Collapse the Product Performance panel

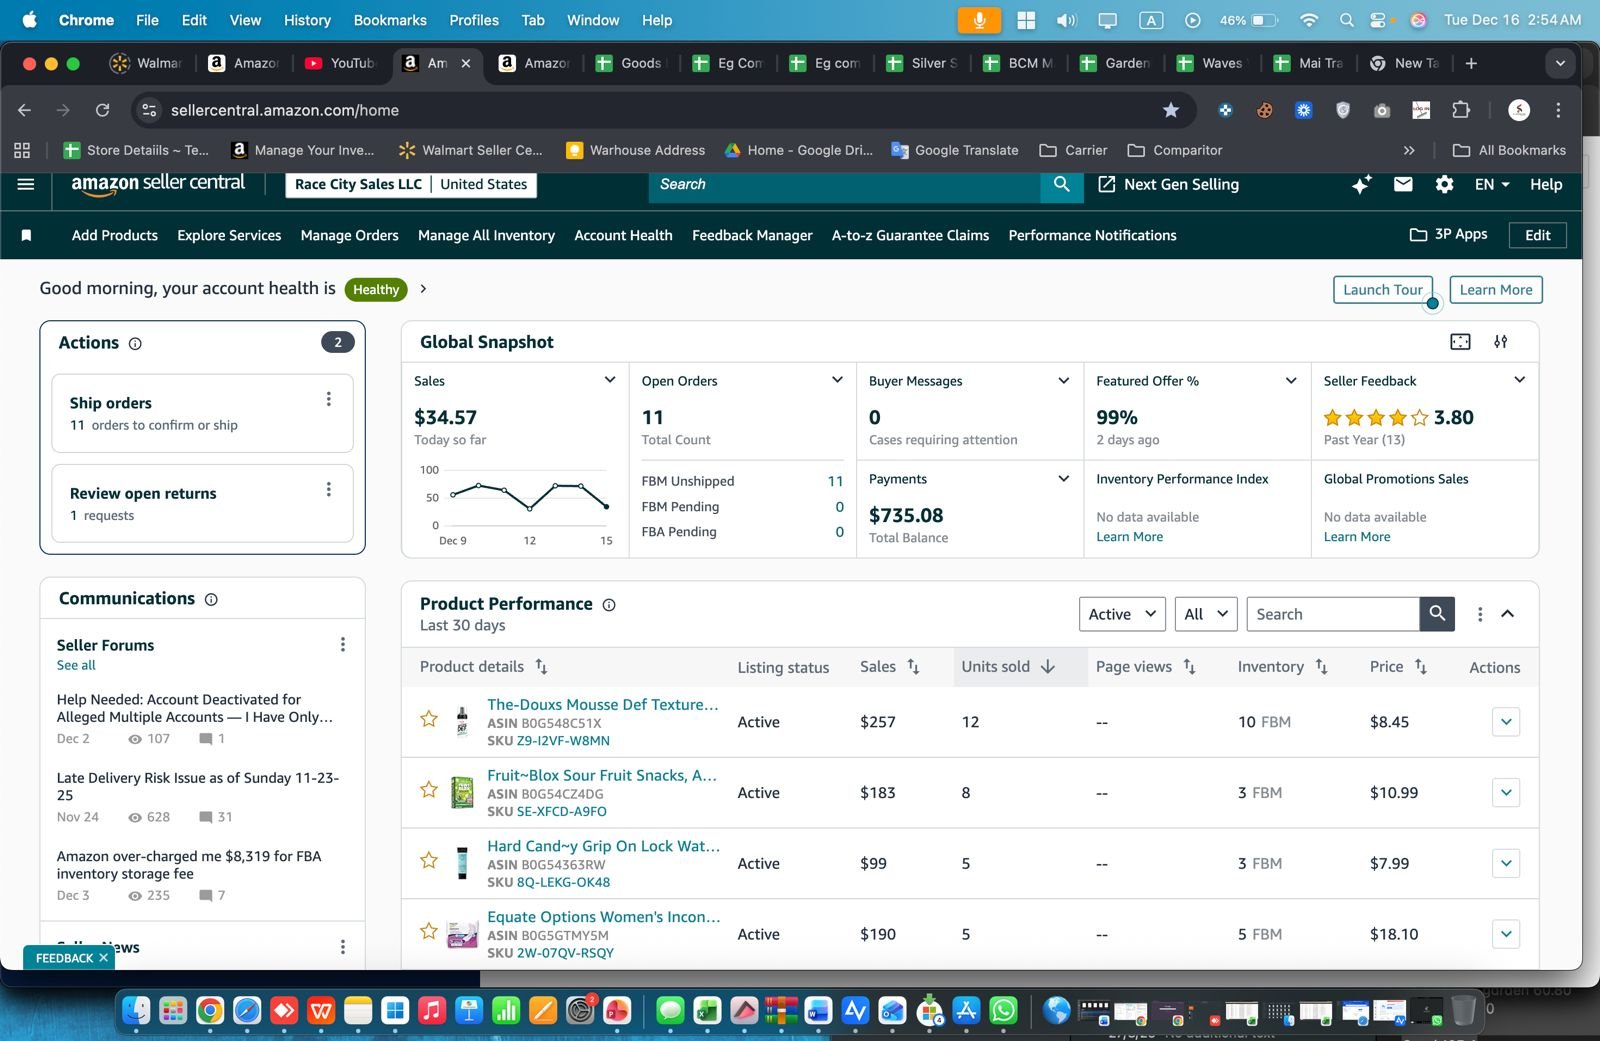click(1508, 613)
